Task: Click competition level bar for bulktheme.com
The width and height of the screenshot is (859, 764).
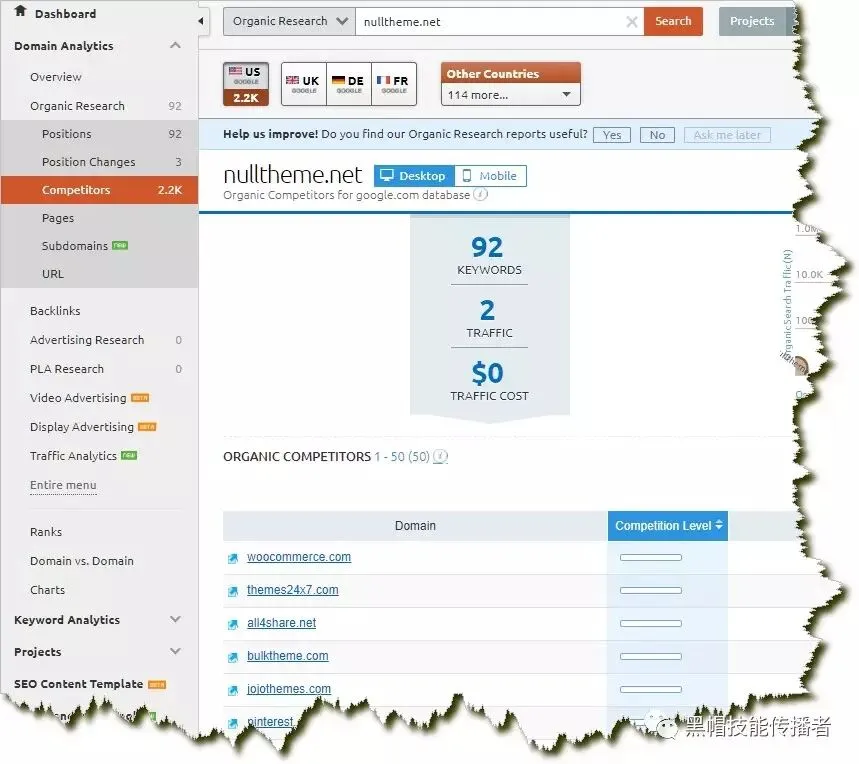Action: click(x=651, y=656)
